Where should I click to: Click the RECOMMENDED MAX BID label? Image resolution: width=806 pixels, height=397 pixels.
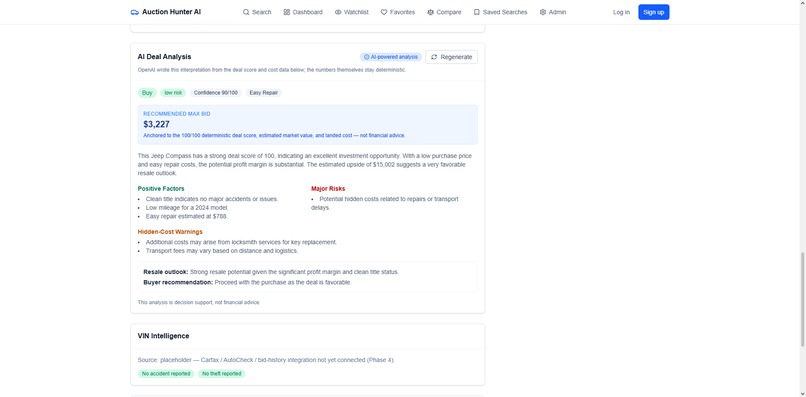tap(176, 114)
